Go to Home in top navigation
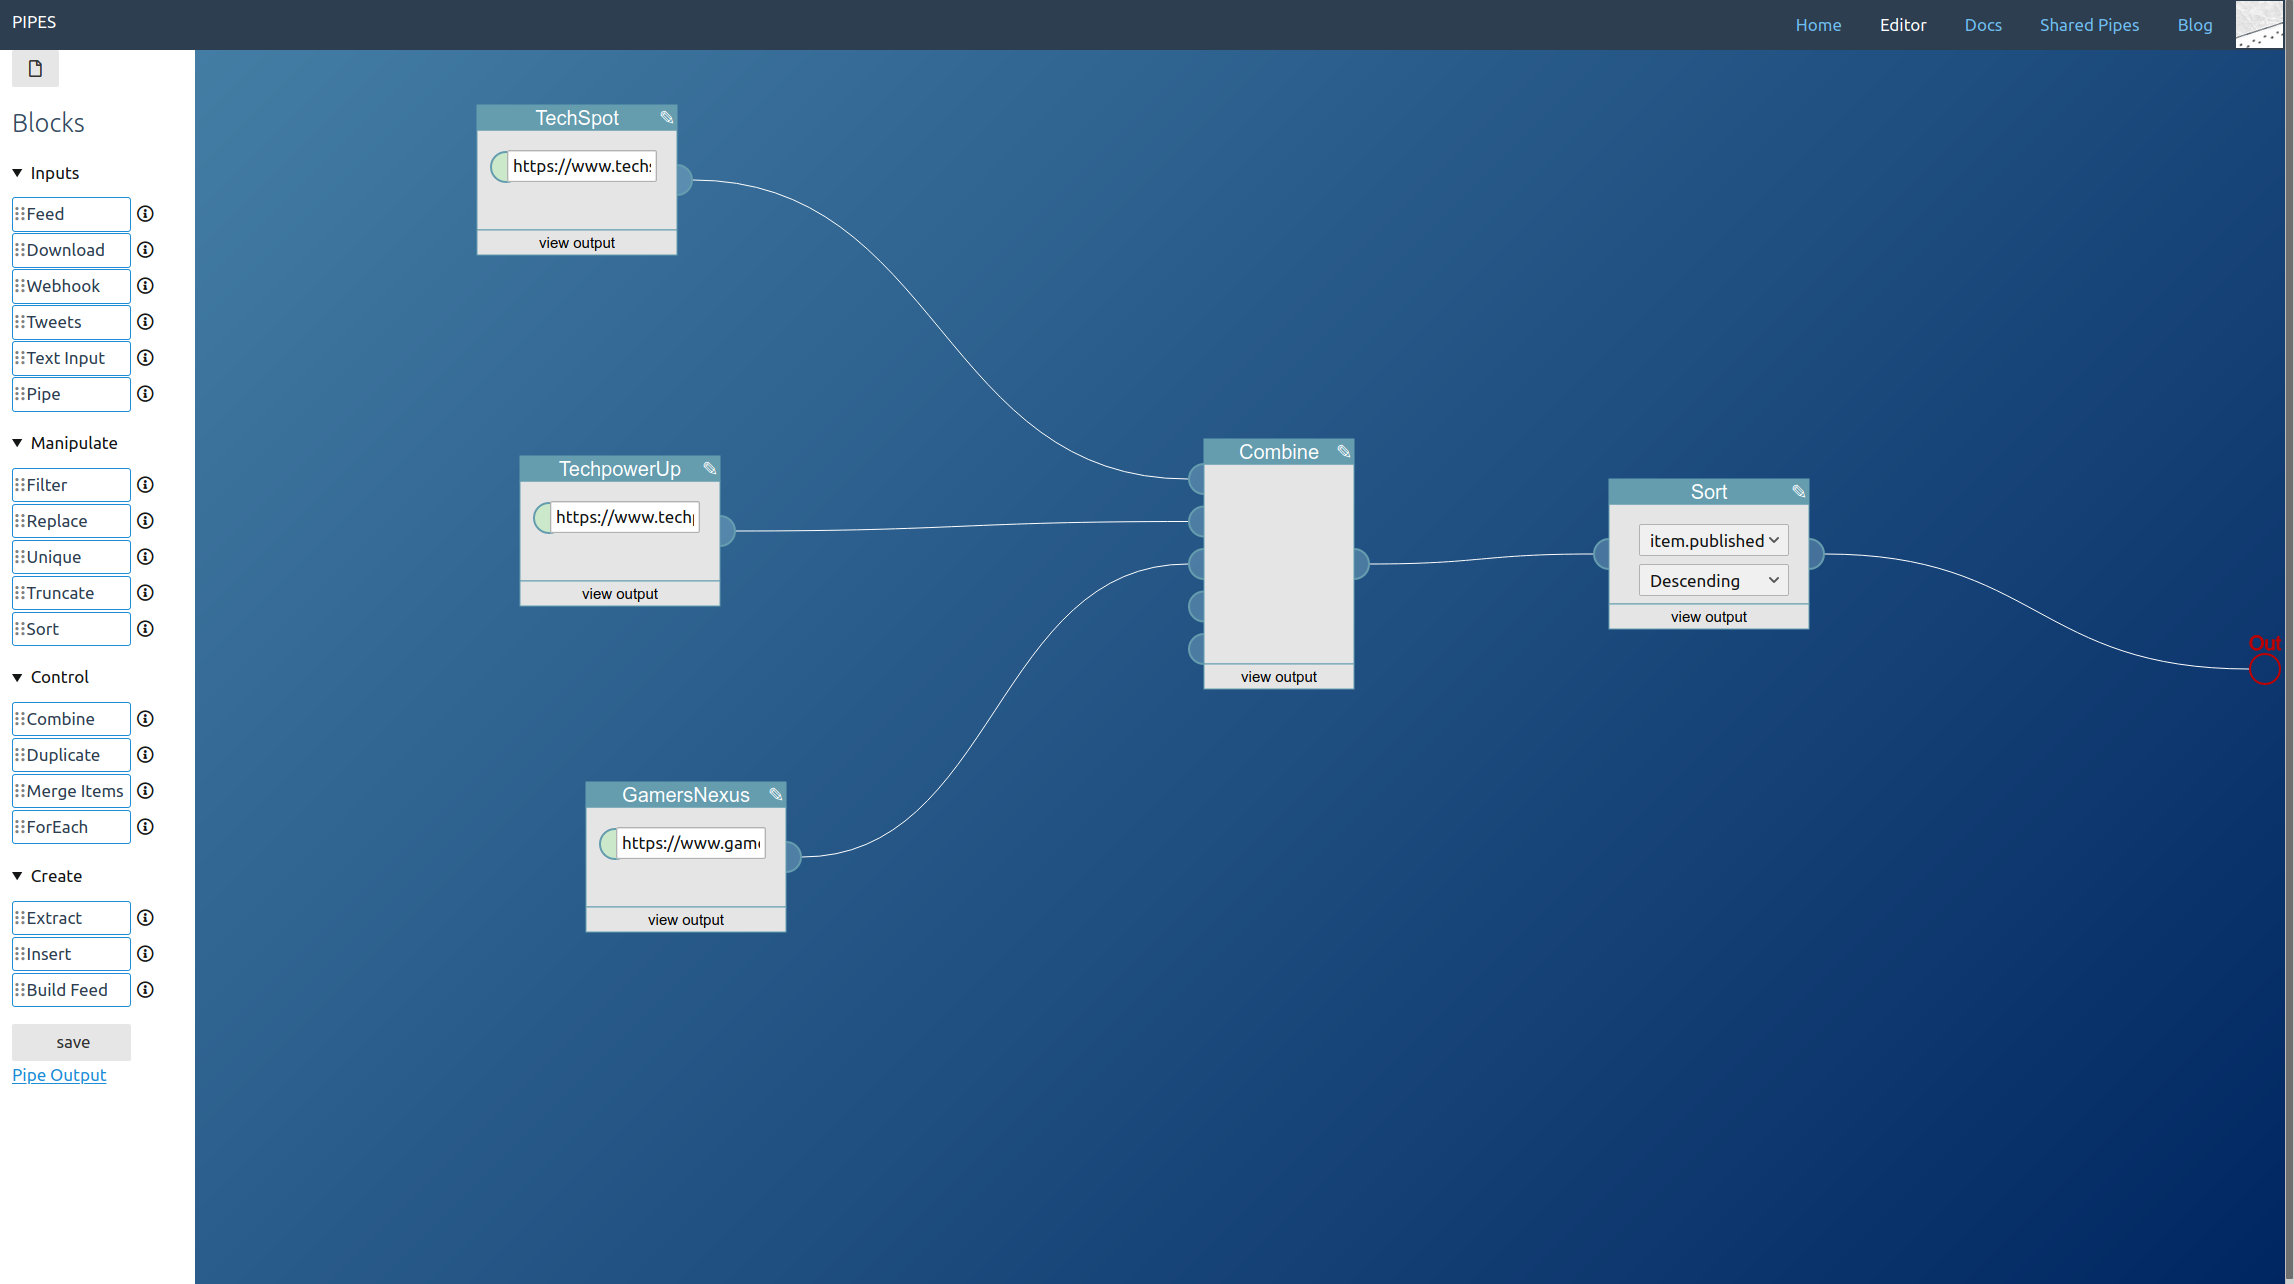The height and width of the screenshot is (1284, 2294). tap(1818, 25)
